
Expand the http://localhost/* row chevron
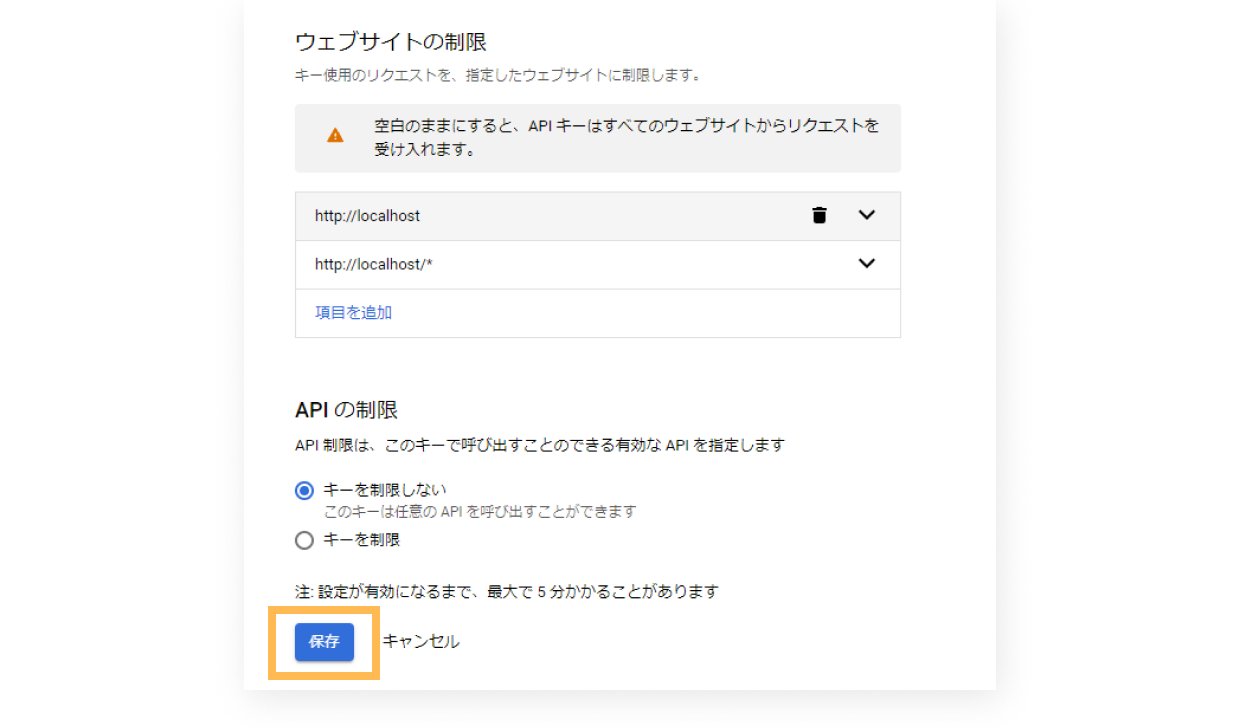(867, 264)
